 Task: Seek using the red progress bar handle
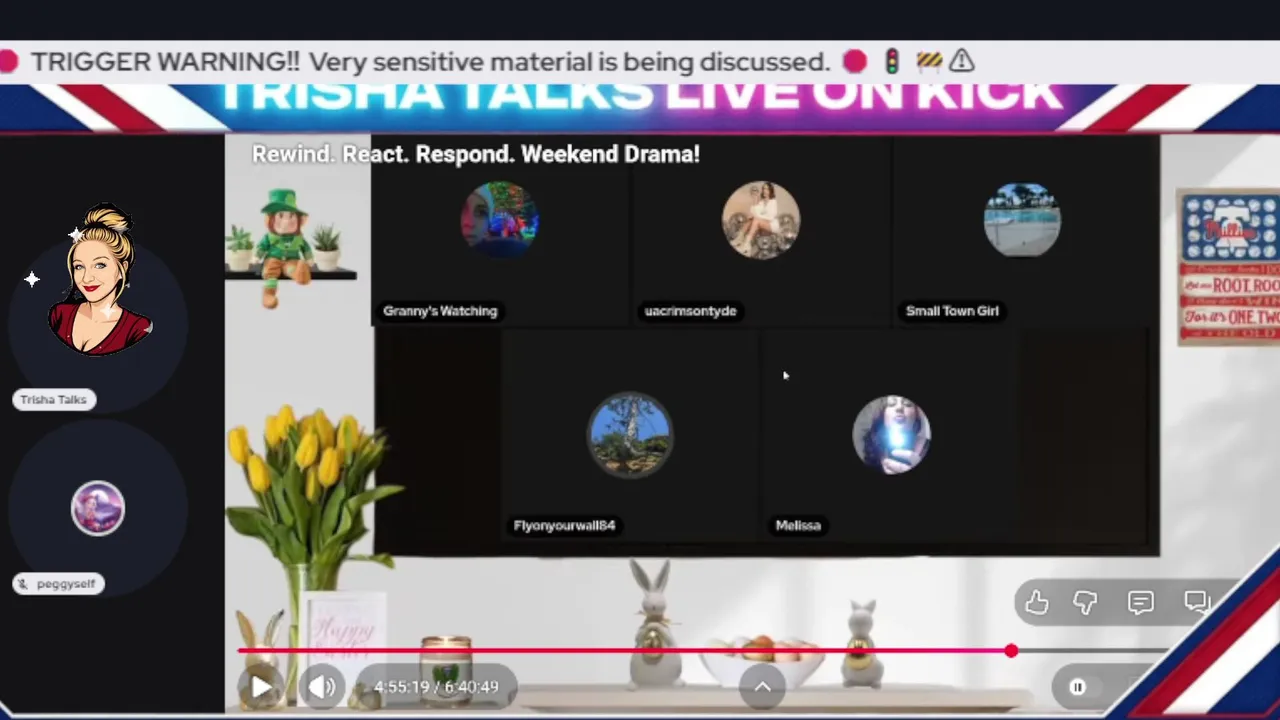point(1011,651)
